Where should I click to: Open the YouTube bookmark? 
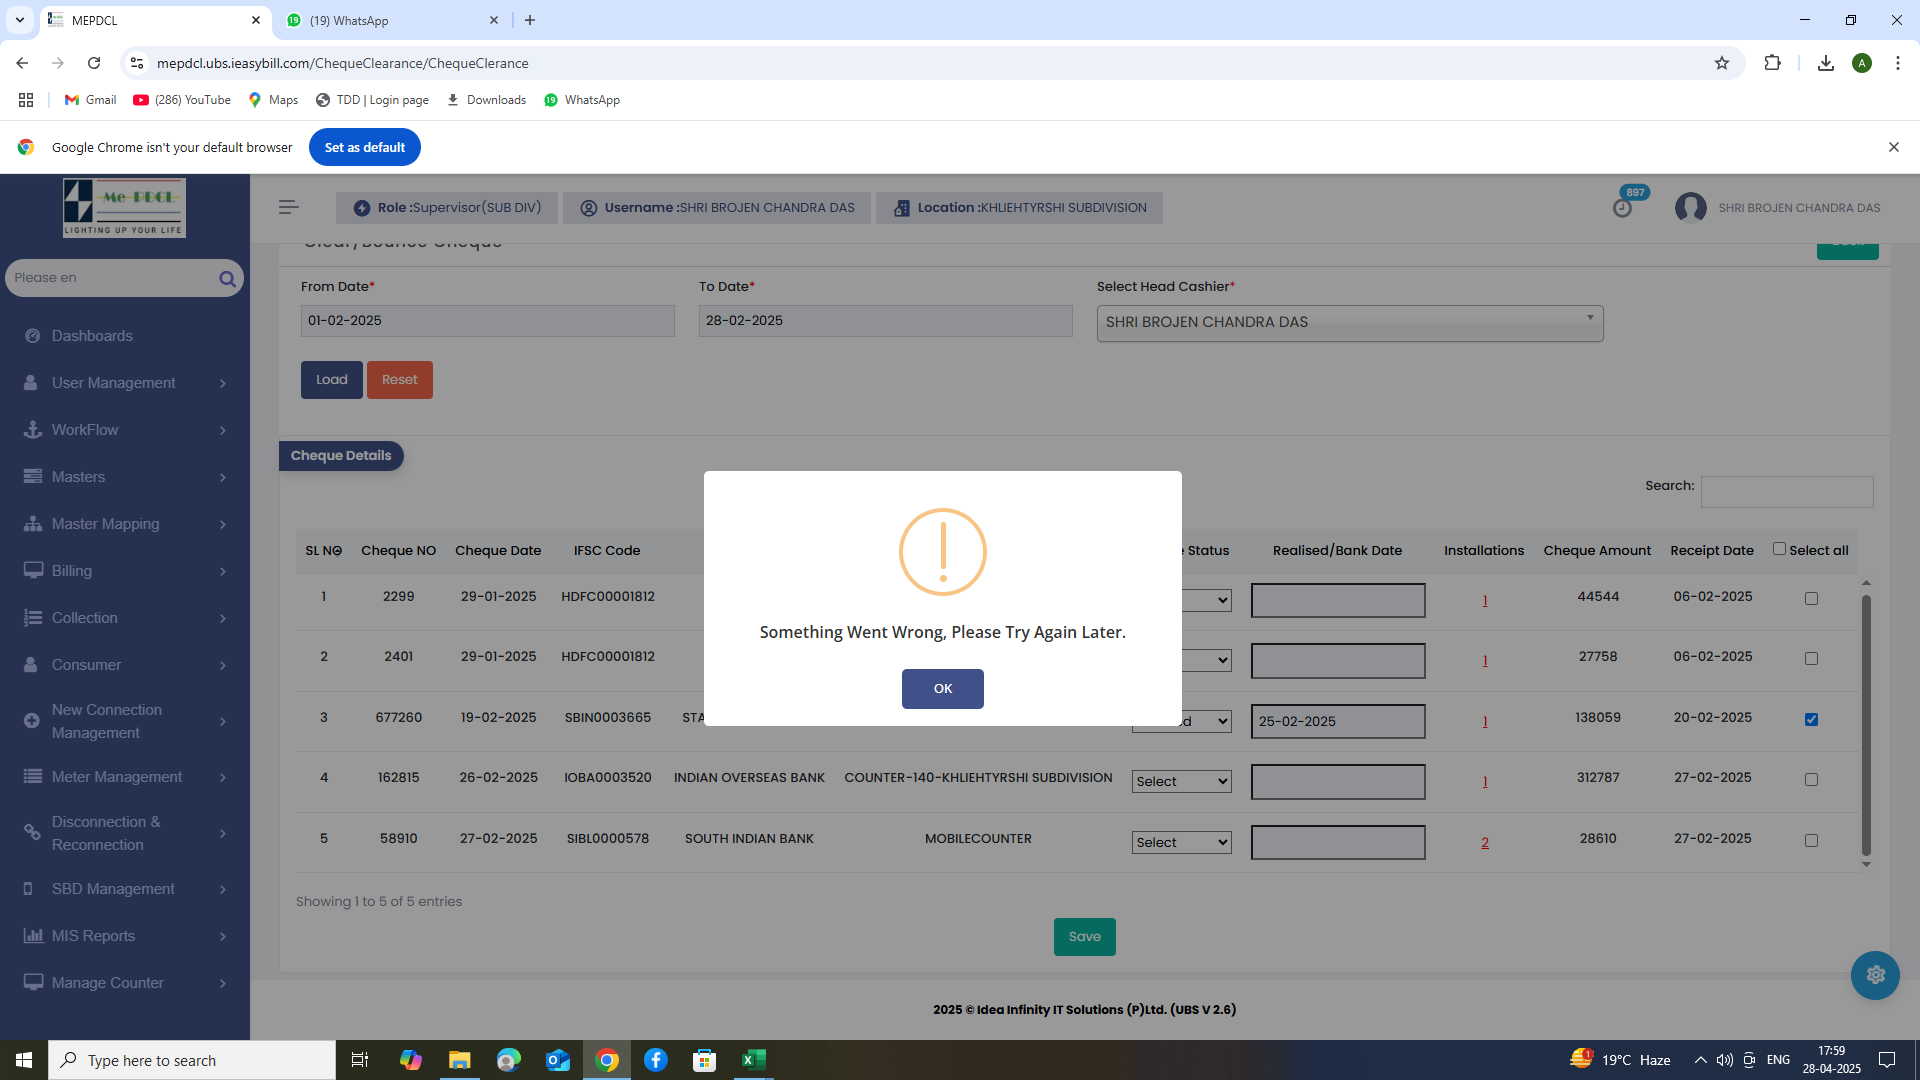182,100
